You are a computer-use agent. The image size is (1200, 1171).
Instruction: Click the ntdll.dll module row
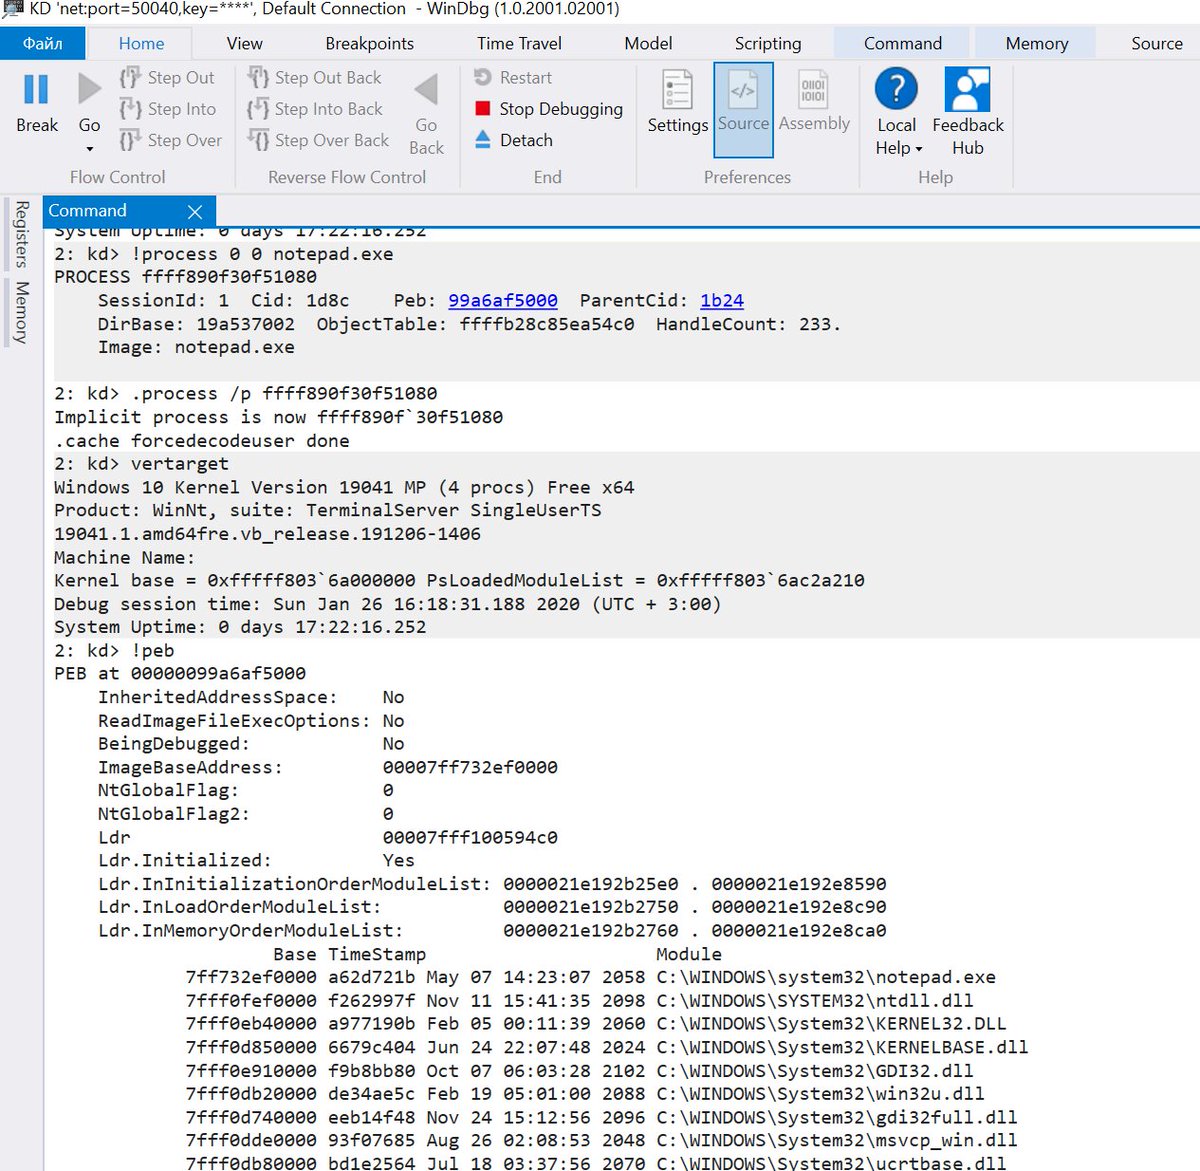pyautogui.click(x=580, y=1000)
